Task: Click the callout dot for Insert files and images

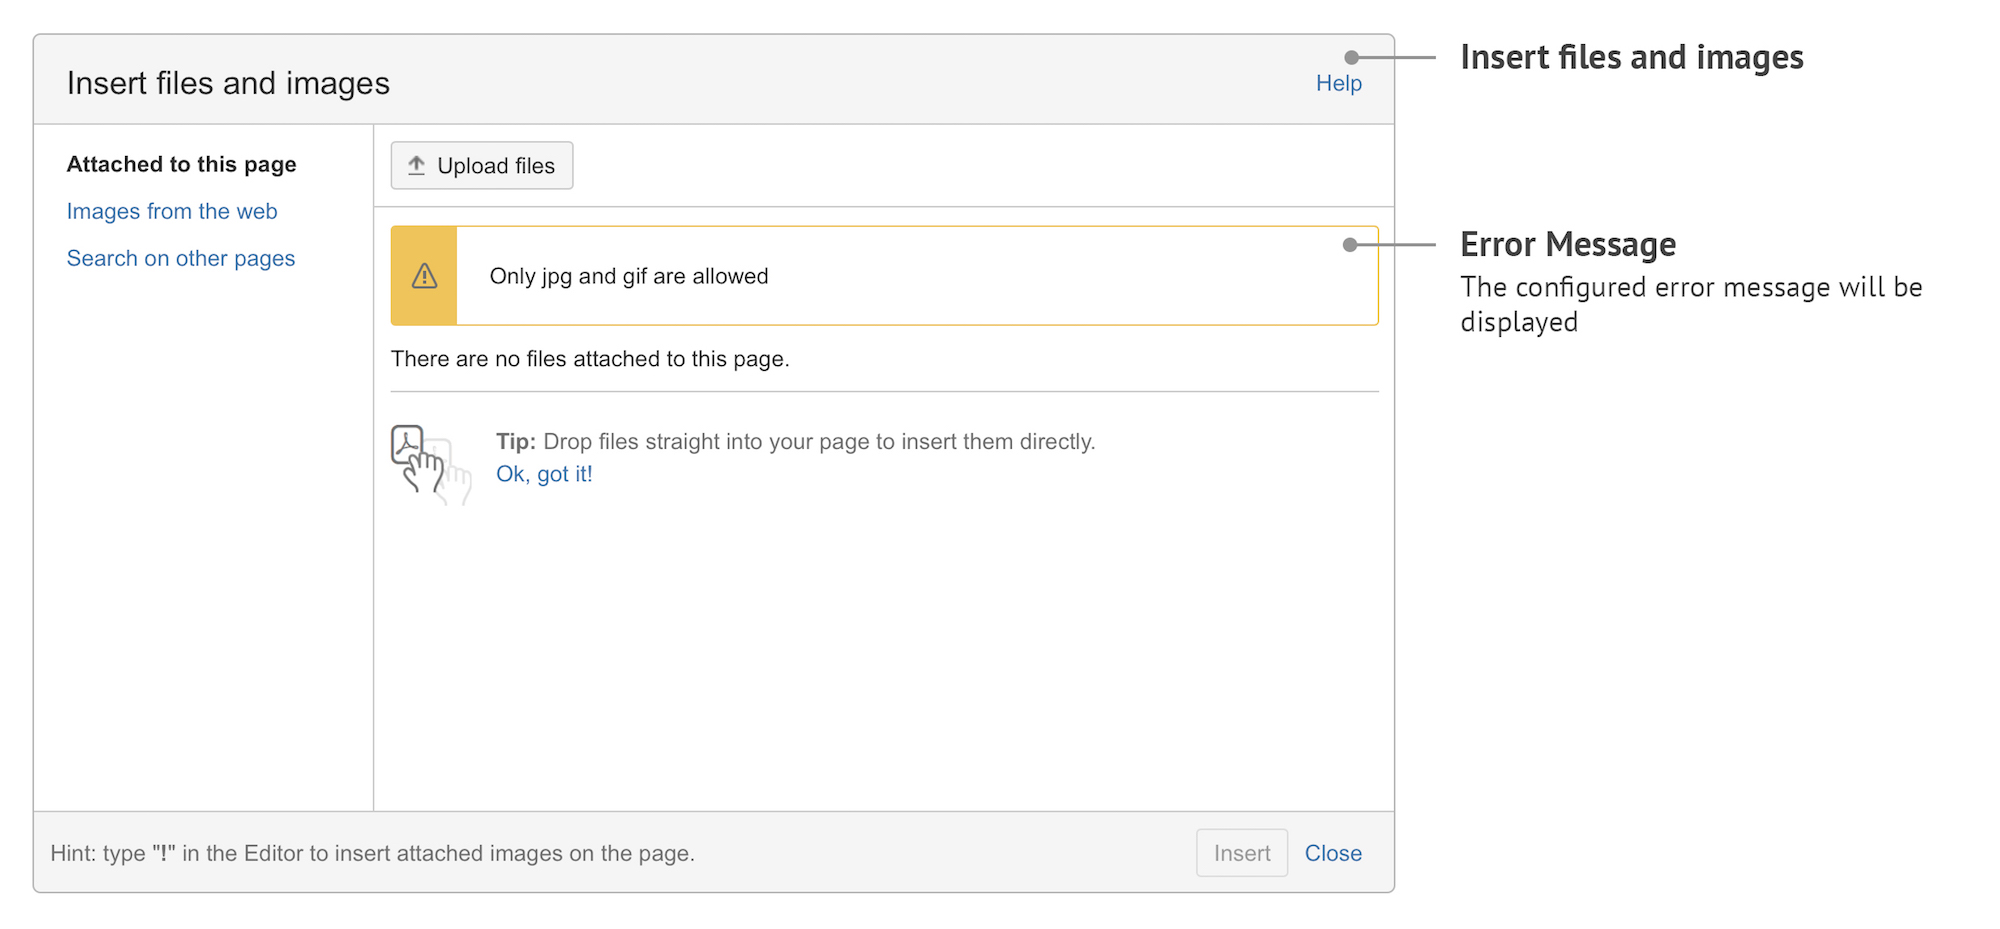Action: tap(1351, 57)
